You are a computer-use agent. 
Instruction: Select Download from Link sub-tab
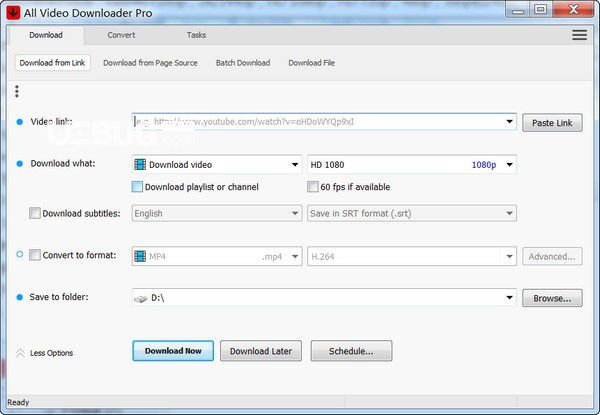(x=52, y=63)
